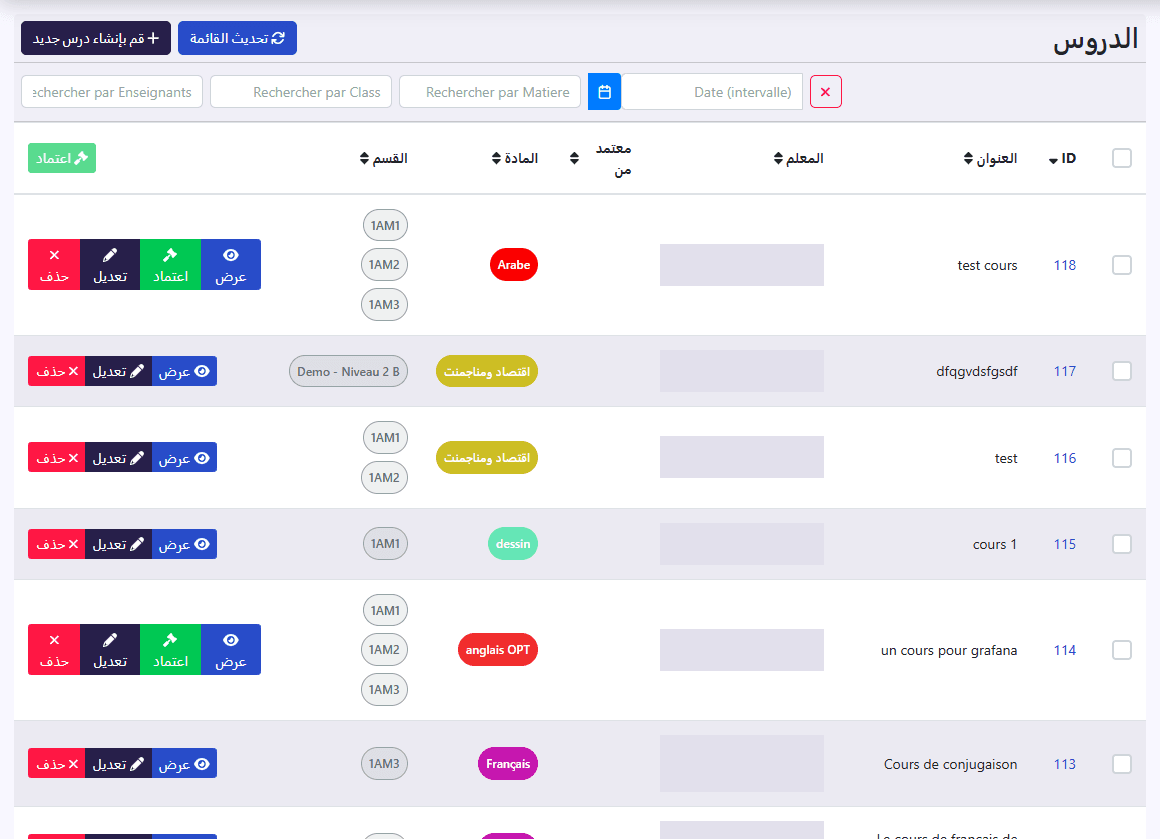Delete lesson 116 with the red X button

57,458
